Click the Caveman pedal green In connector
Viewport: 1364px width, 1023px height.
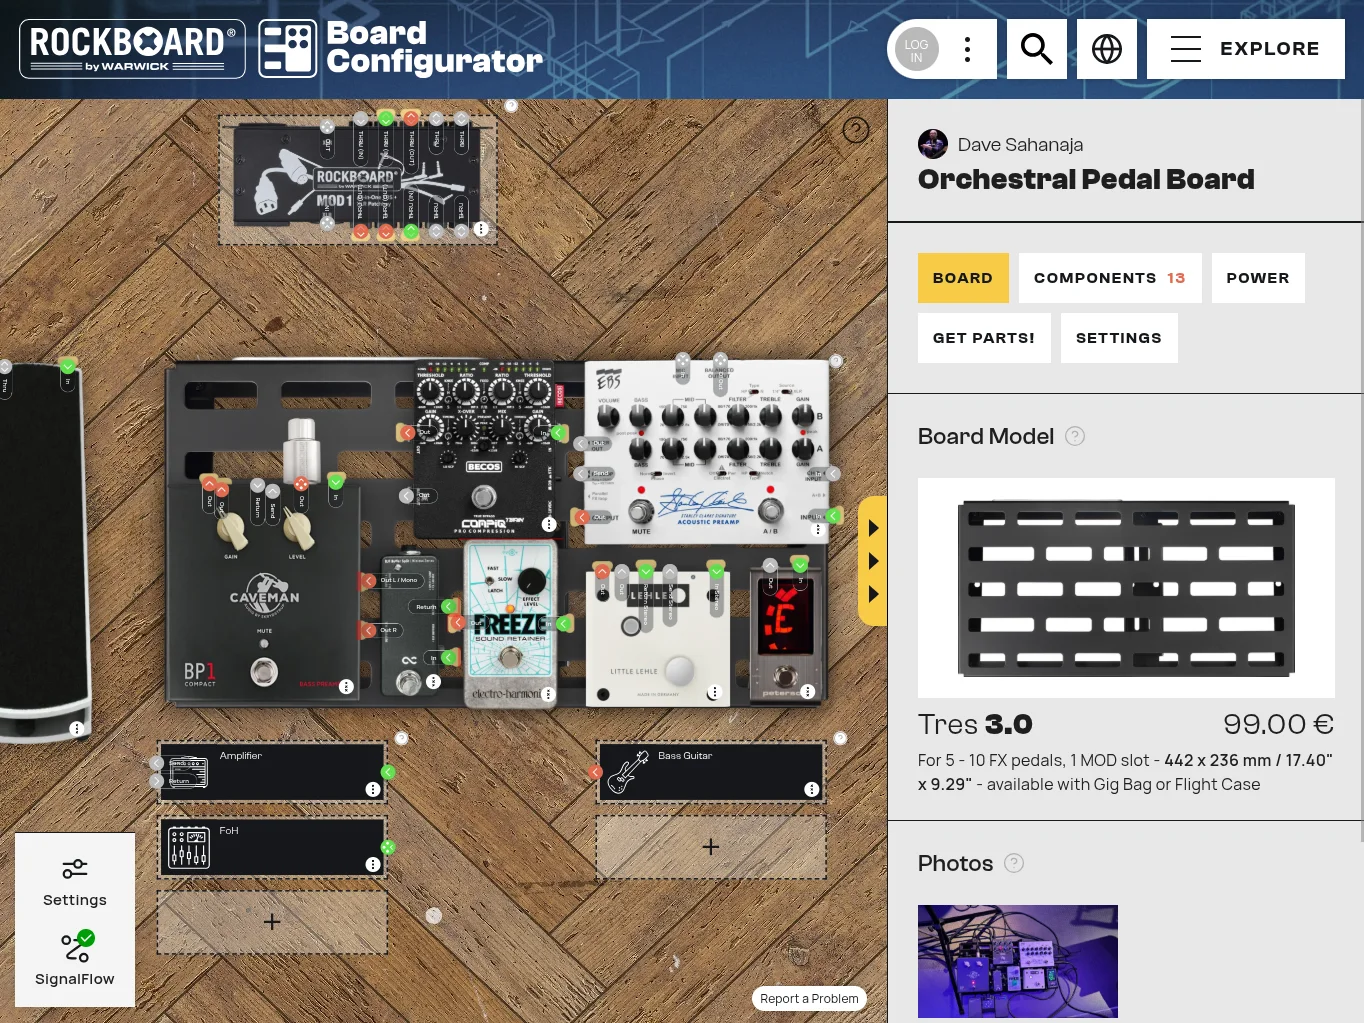click(x=336, y=482)
